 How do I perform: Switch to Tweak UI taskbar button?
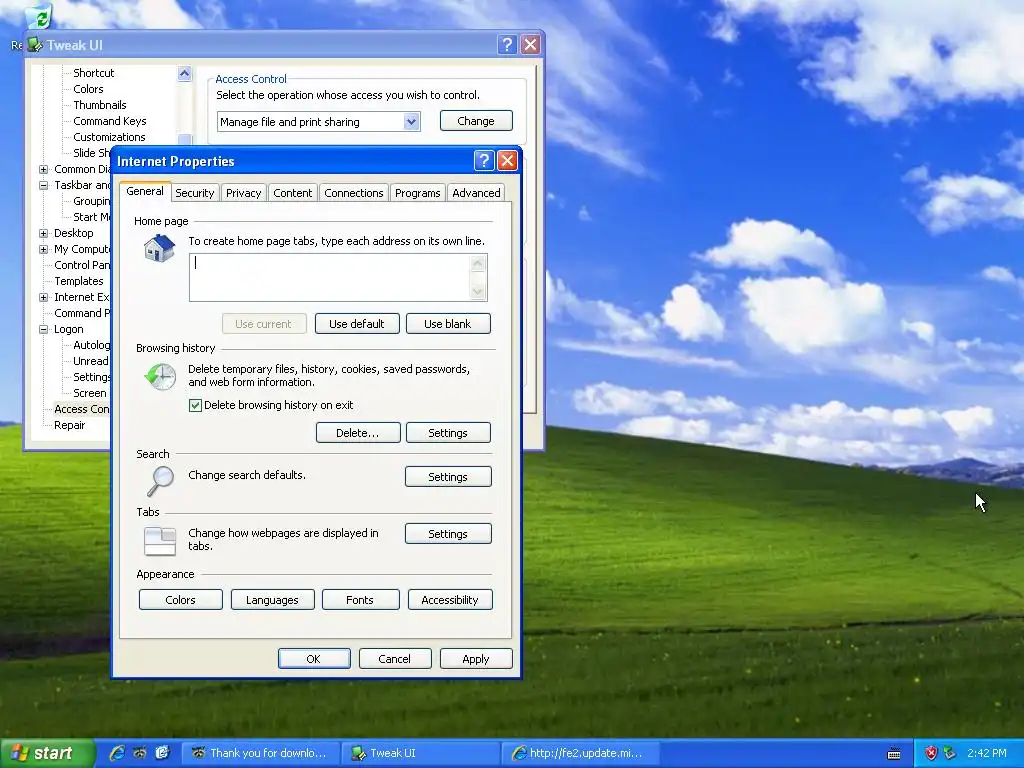[420, 753]
